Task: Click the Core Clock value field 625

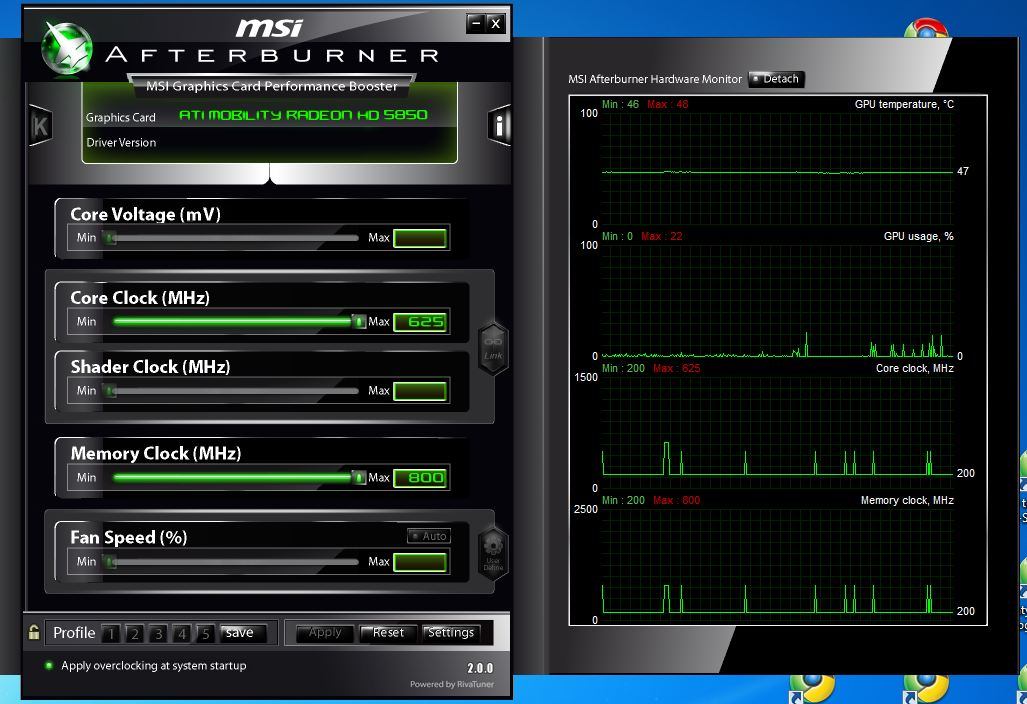Action: pyautogui.click(x=420, y=322)
